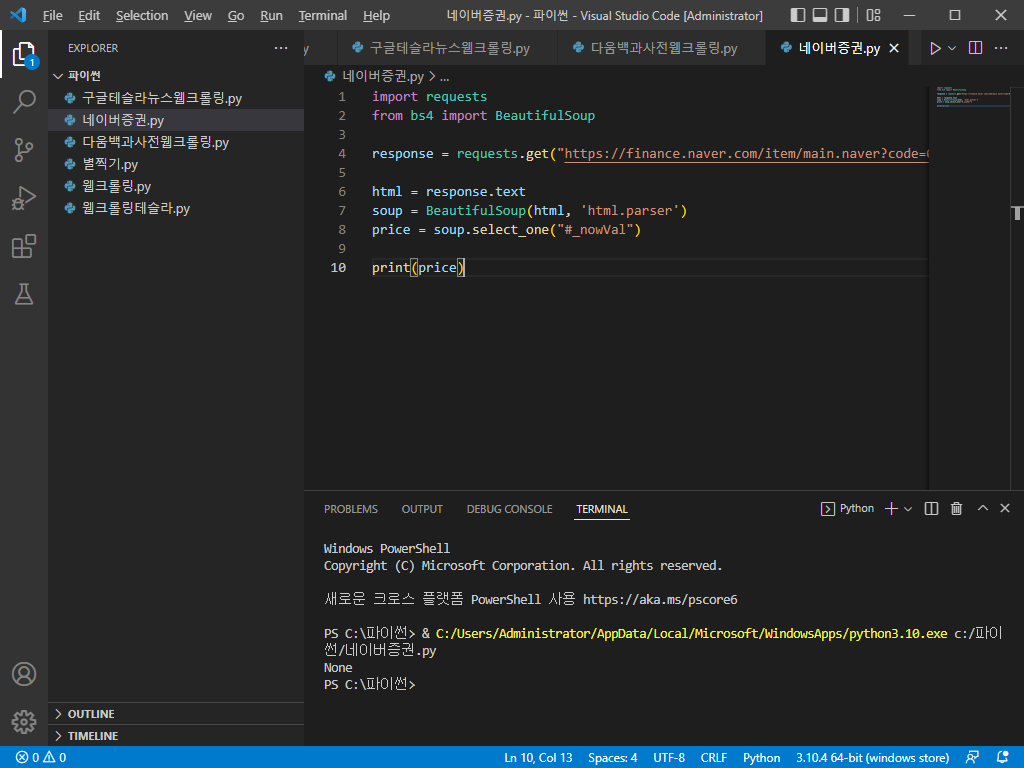The width and height of the screenshot is (1024, 768).
Task: Open editor More Actions ellipsis
Action: [1000, 48]
